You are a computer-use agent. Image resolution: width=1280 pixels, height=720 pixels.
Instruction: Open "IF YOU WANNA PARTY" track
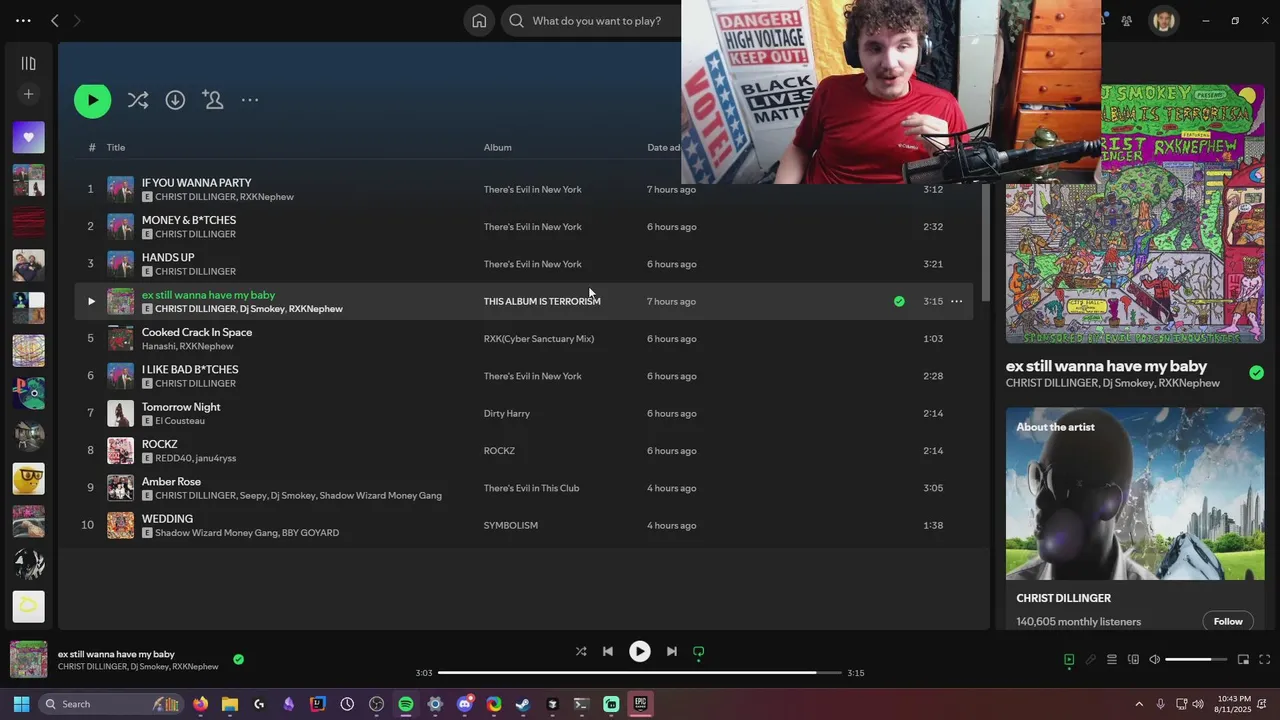click(x=197, y=183)
